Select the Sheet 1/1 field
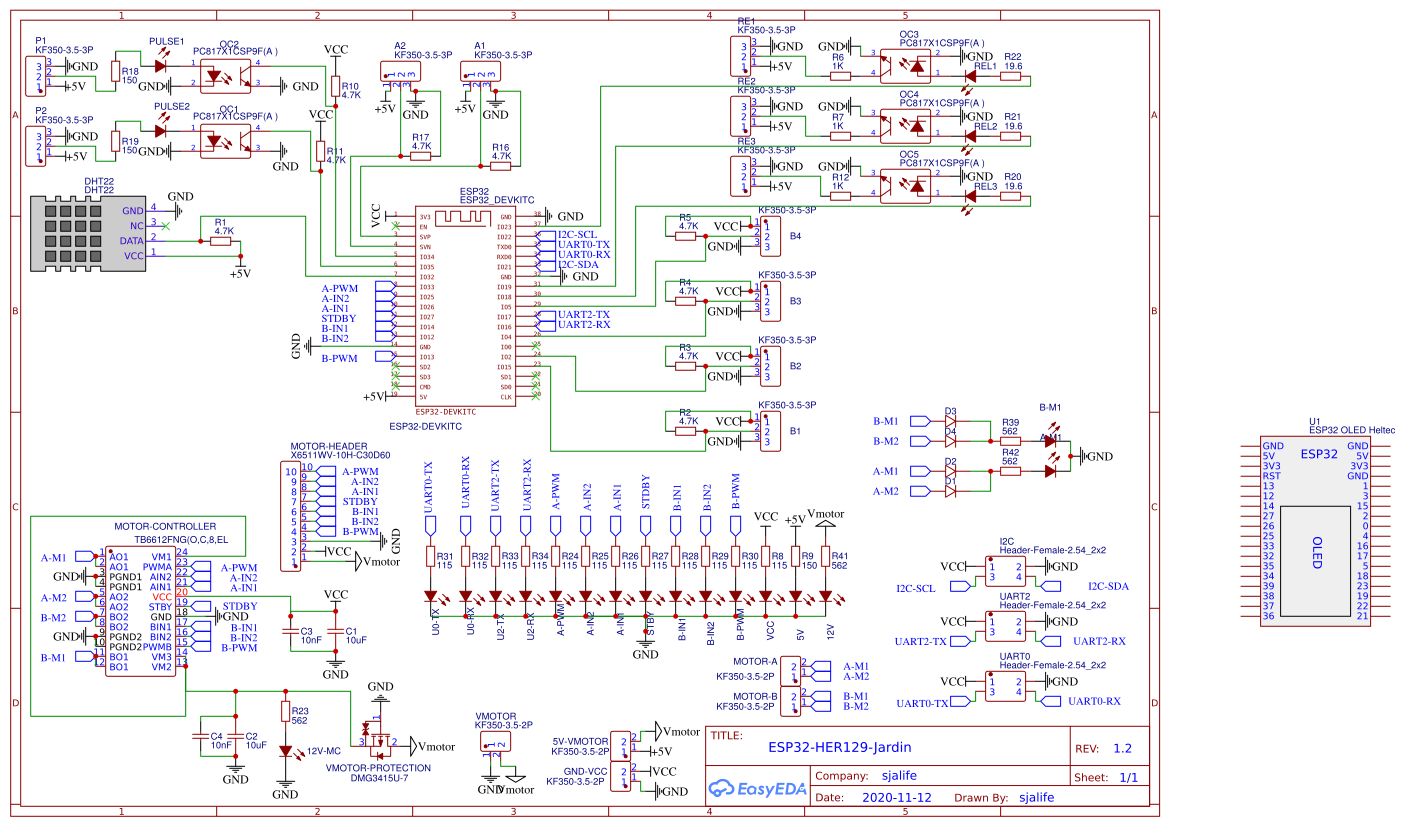This screenshot has width=1407, height=827. (1130, 775)
